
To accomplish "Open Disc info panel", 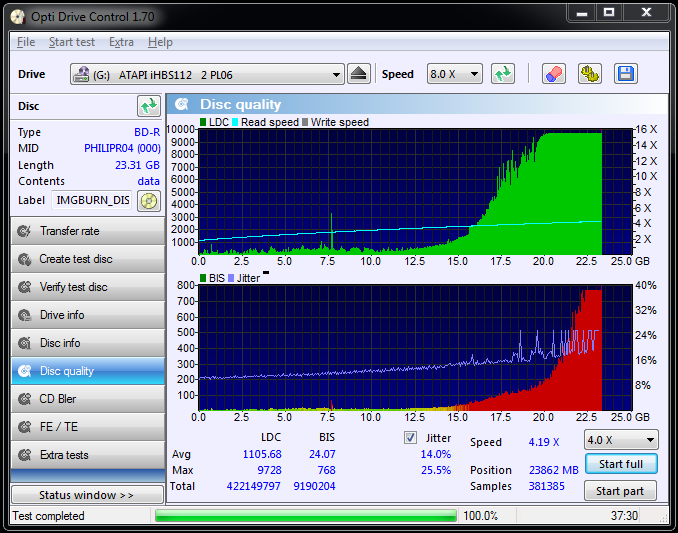I will [88, 343].
